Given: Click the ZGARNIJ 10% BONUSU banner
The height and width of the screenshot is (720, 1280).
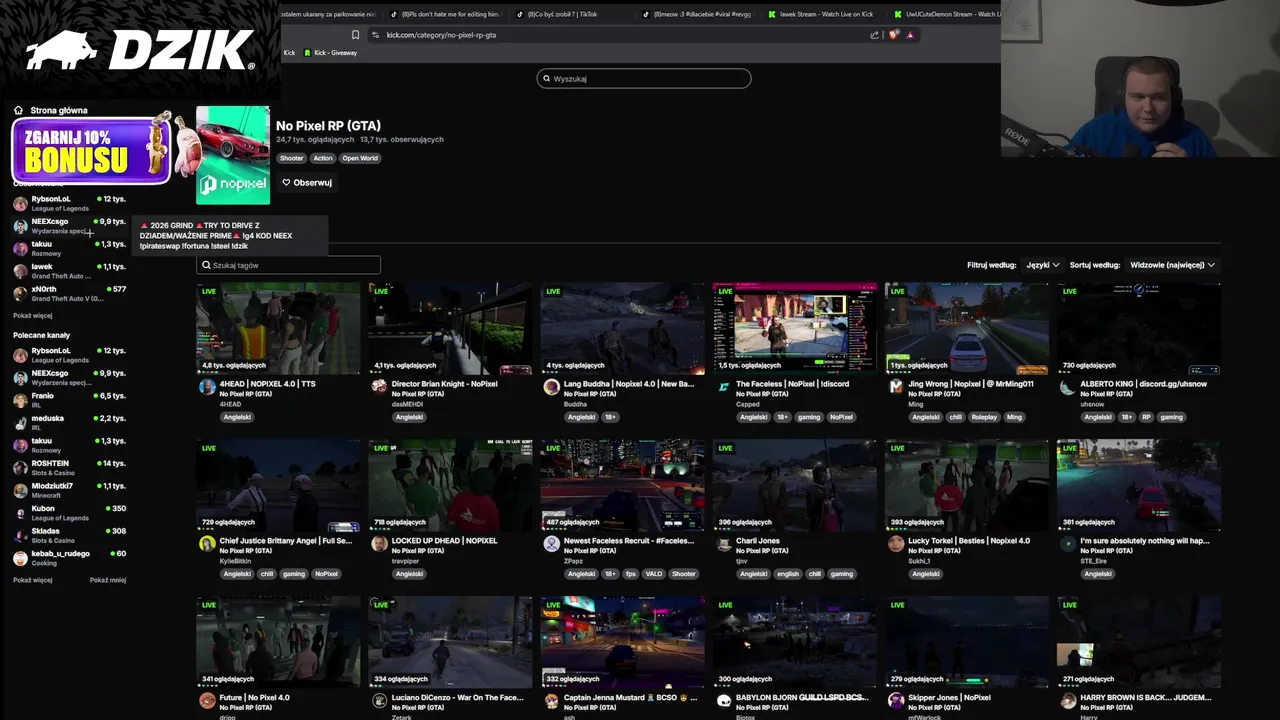Looking at the screenshot, I should (92, 150).
